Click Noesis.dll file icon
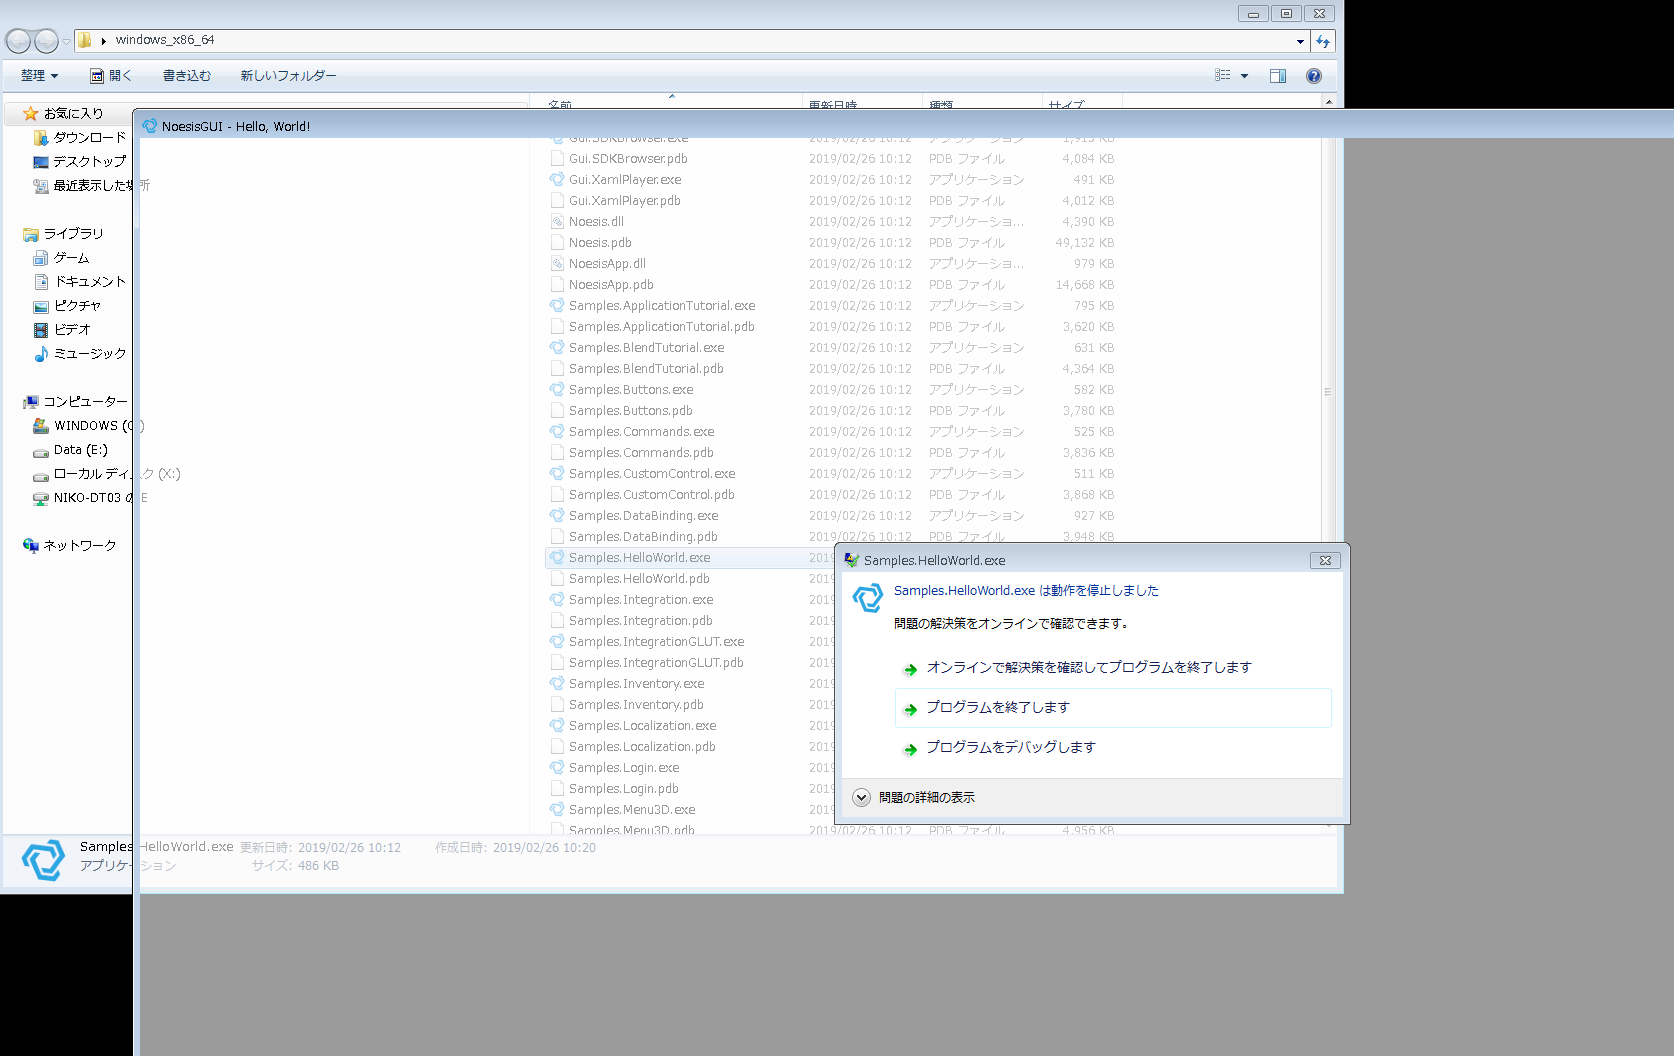This screenshot has height=1056, width=1674. 557,222
